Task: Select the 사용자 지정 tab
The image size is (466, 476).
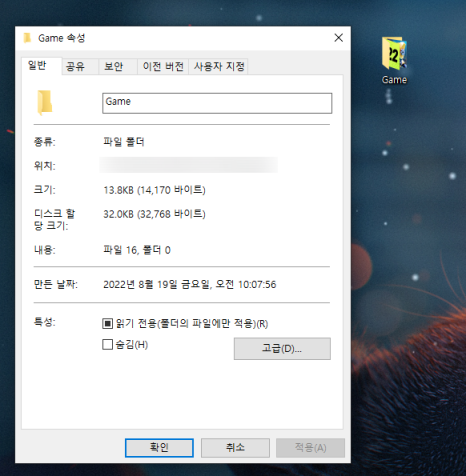Action: point(219,66)
